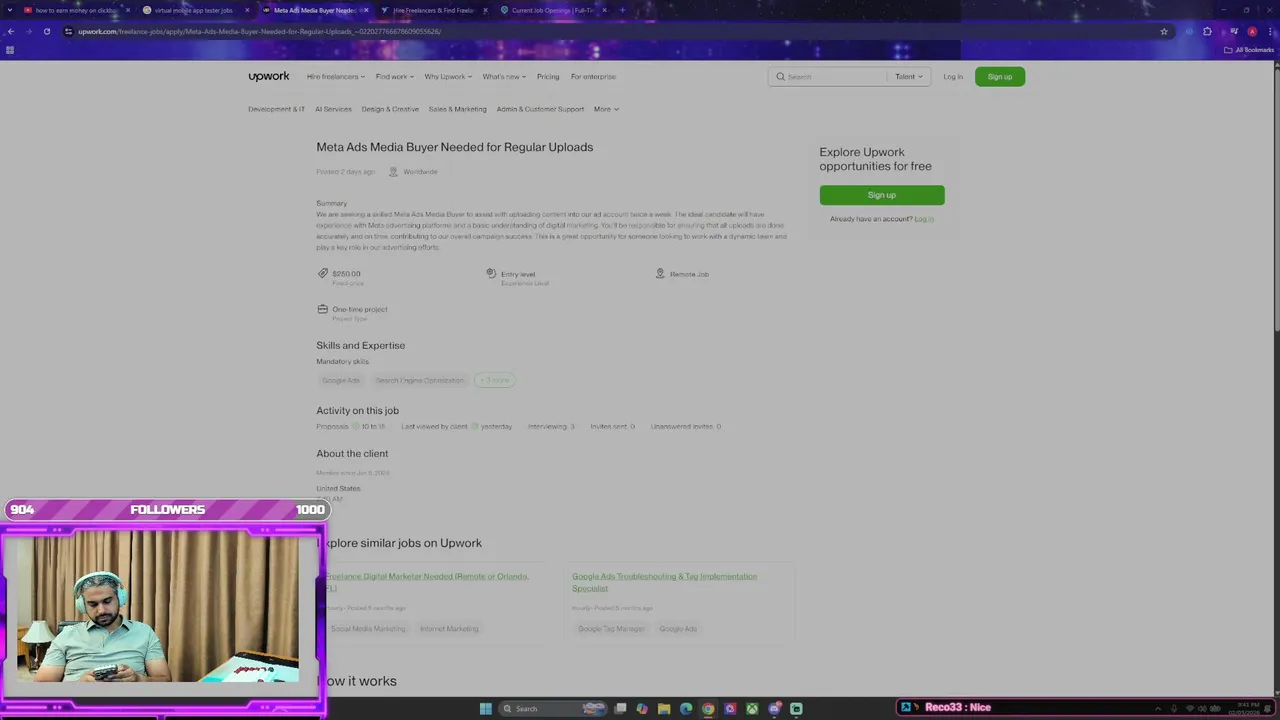Click the job title 'Meta Ads Media Buyer Needed'

coord(455,147)
